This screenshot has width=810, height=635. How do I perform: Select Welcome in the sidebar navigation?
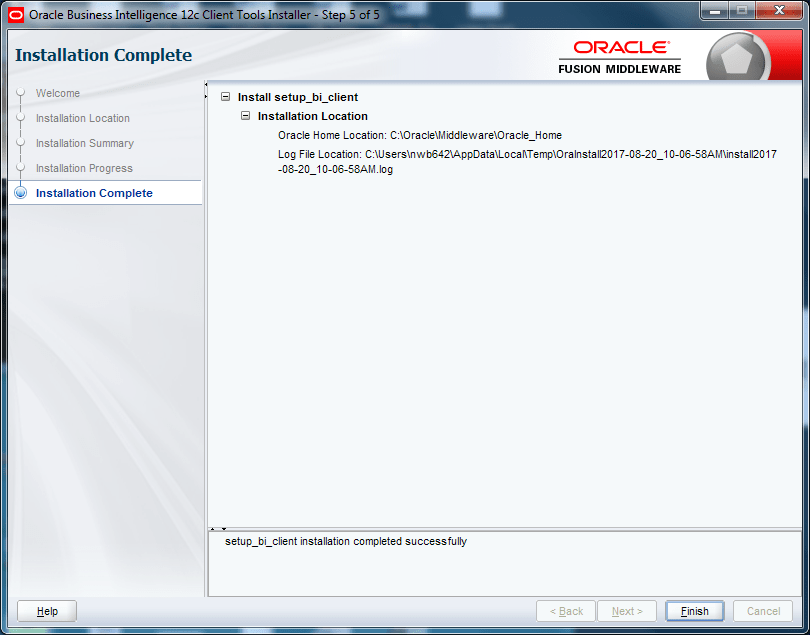[x=57, y=93]
